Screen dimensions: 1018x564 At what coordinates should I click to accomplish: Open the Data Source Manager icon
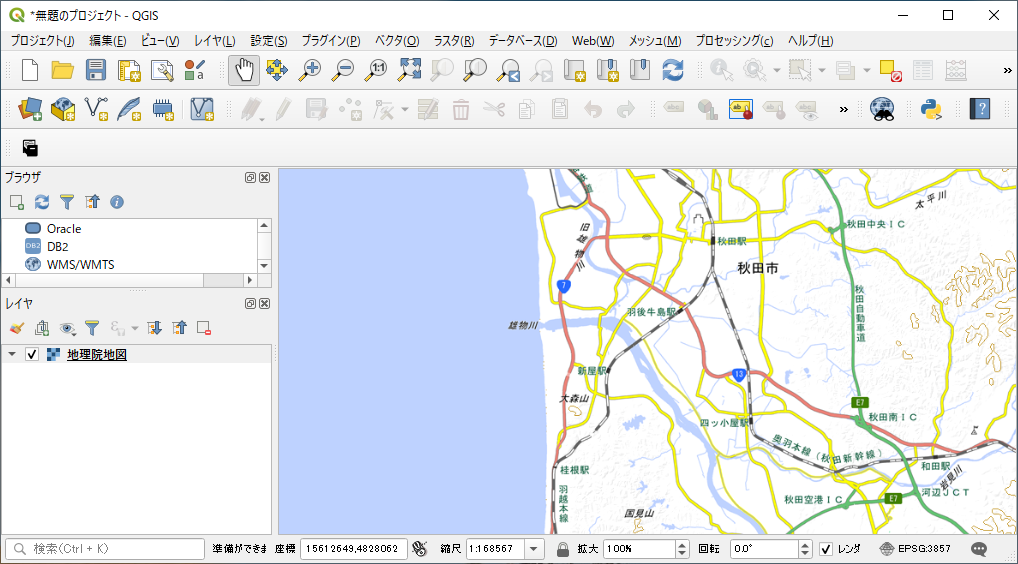tap(30, 109)
